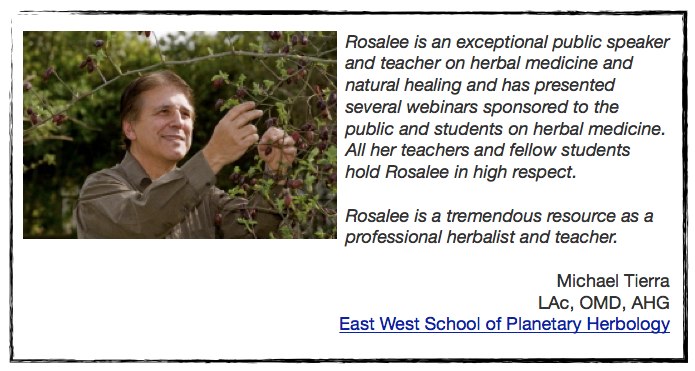
Task: Select the name Michael Tierra
Action: click(x=613, y=281)
